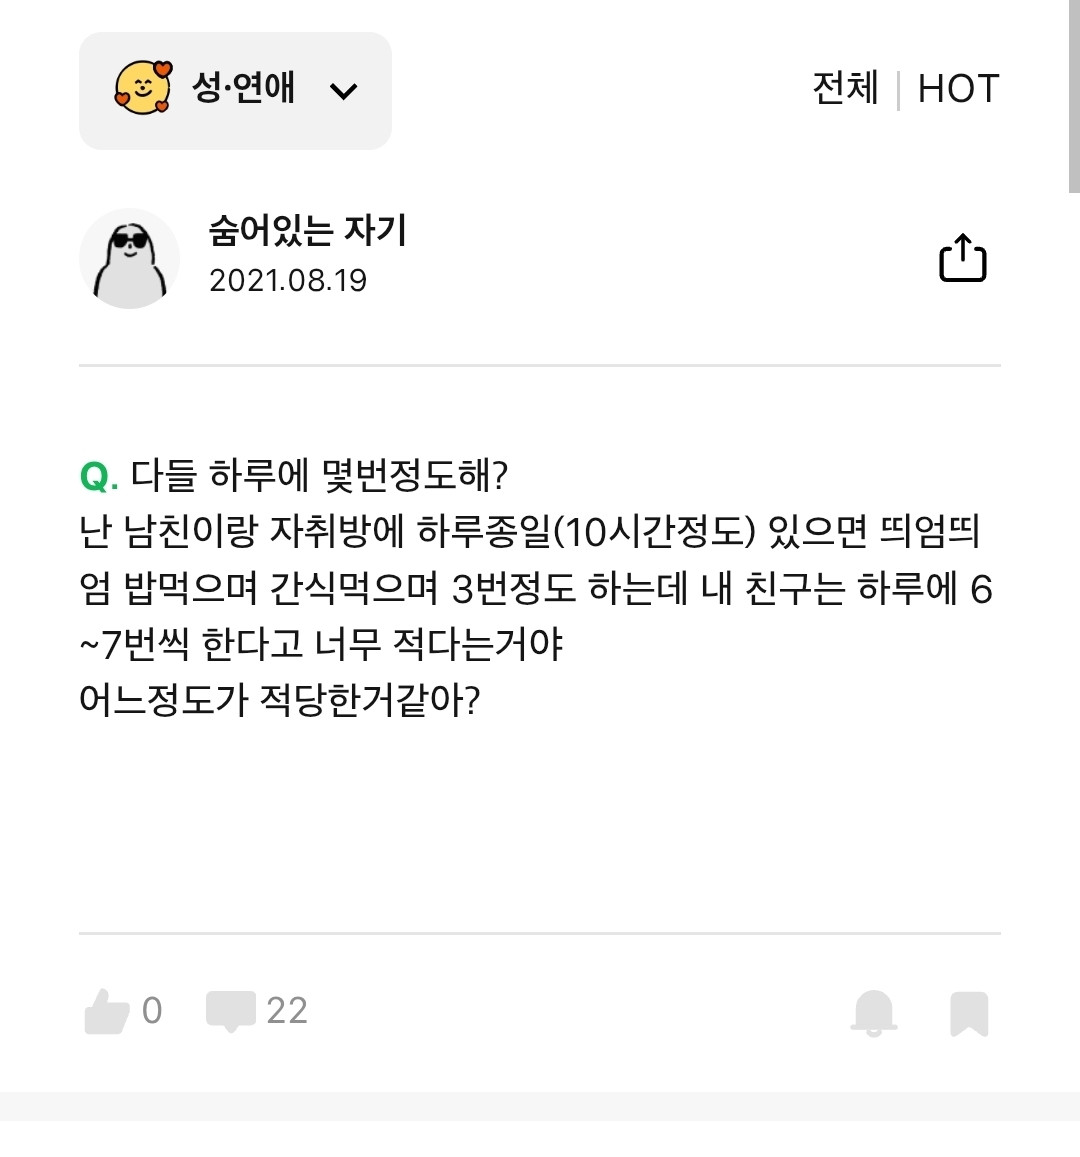Click the line 어느정도가 적당한거같아?
The image size is (1080, 1157).
(280, 700)
